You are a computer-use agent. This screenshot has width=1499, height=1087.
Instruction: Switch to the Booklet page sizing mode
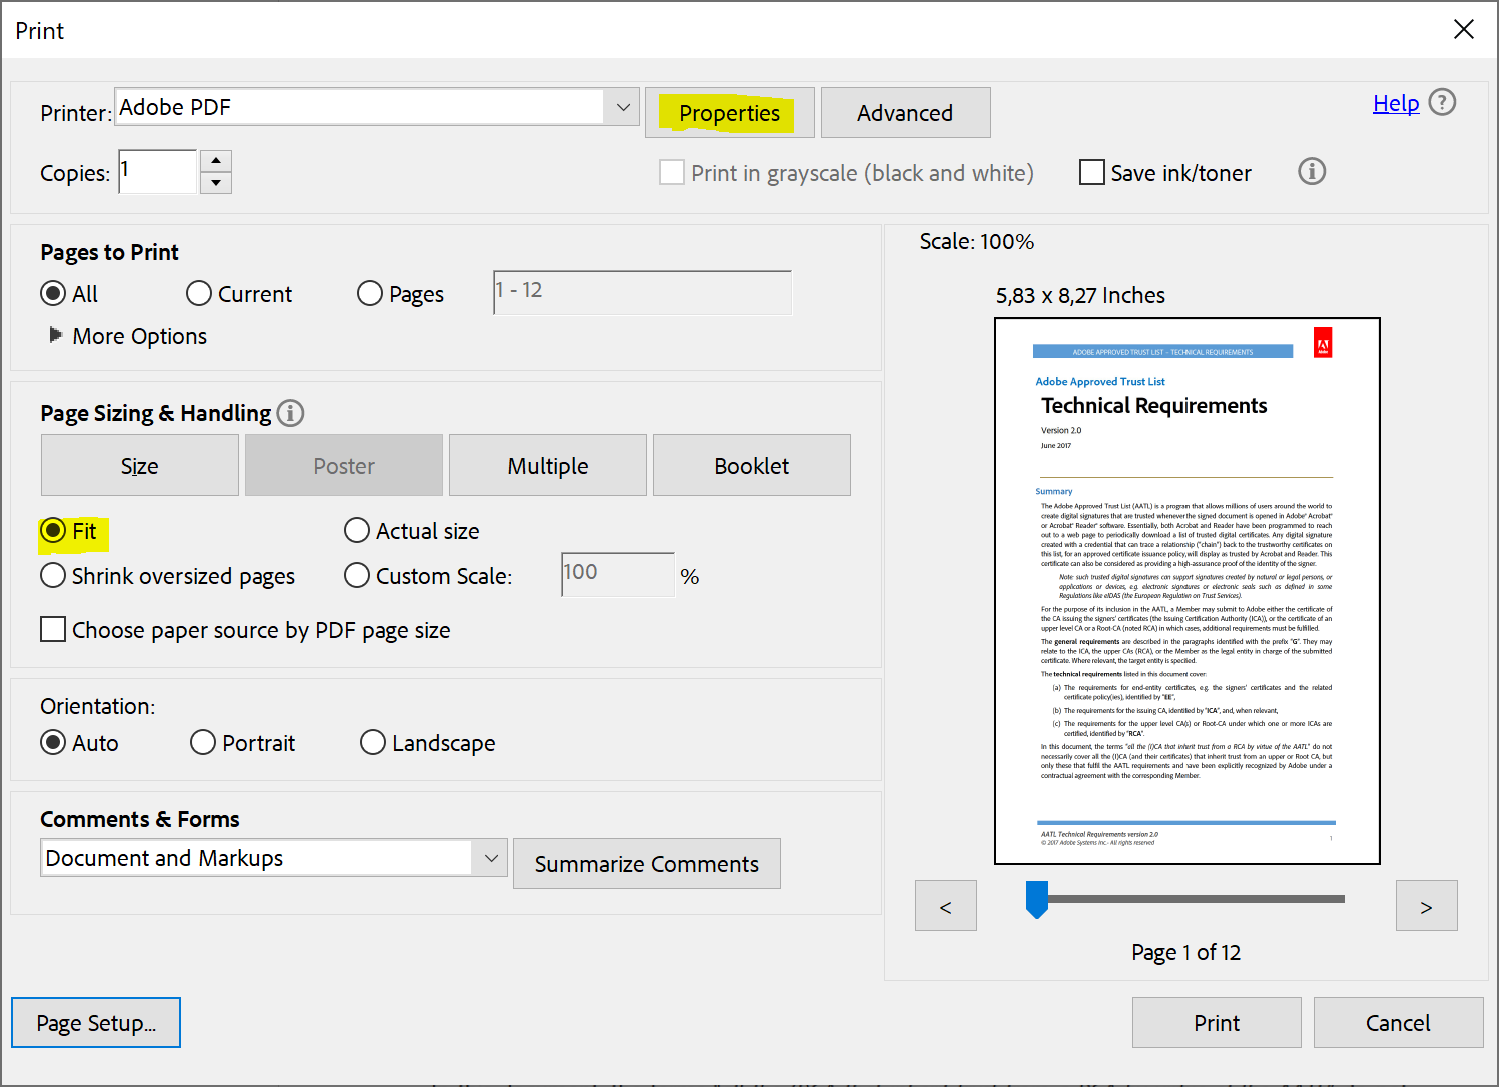[751, 465]
